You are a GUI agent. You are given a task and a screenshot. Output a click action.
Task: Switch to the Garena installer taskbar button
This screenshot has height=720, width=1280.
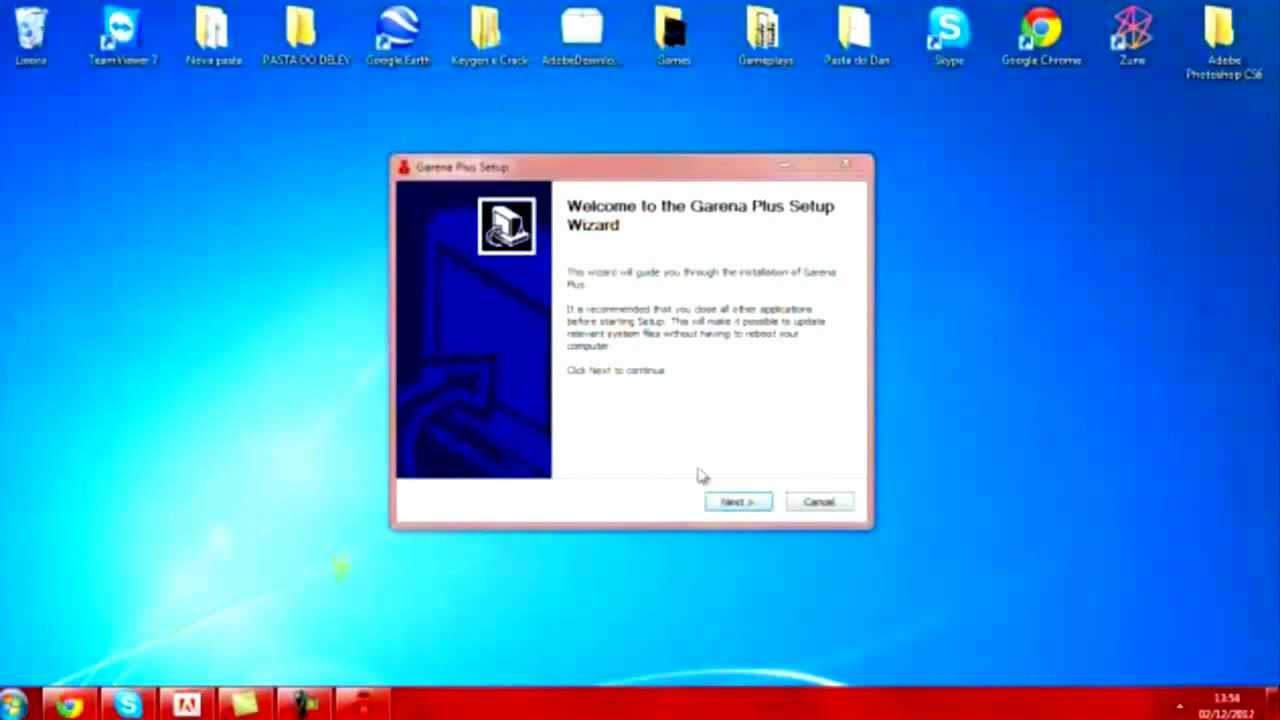coord(363,704)
